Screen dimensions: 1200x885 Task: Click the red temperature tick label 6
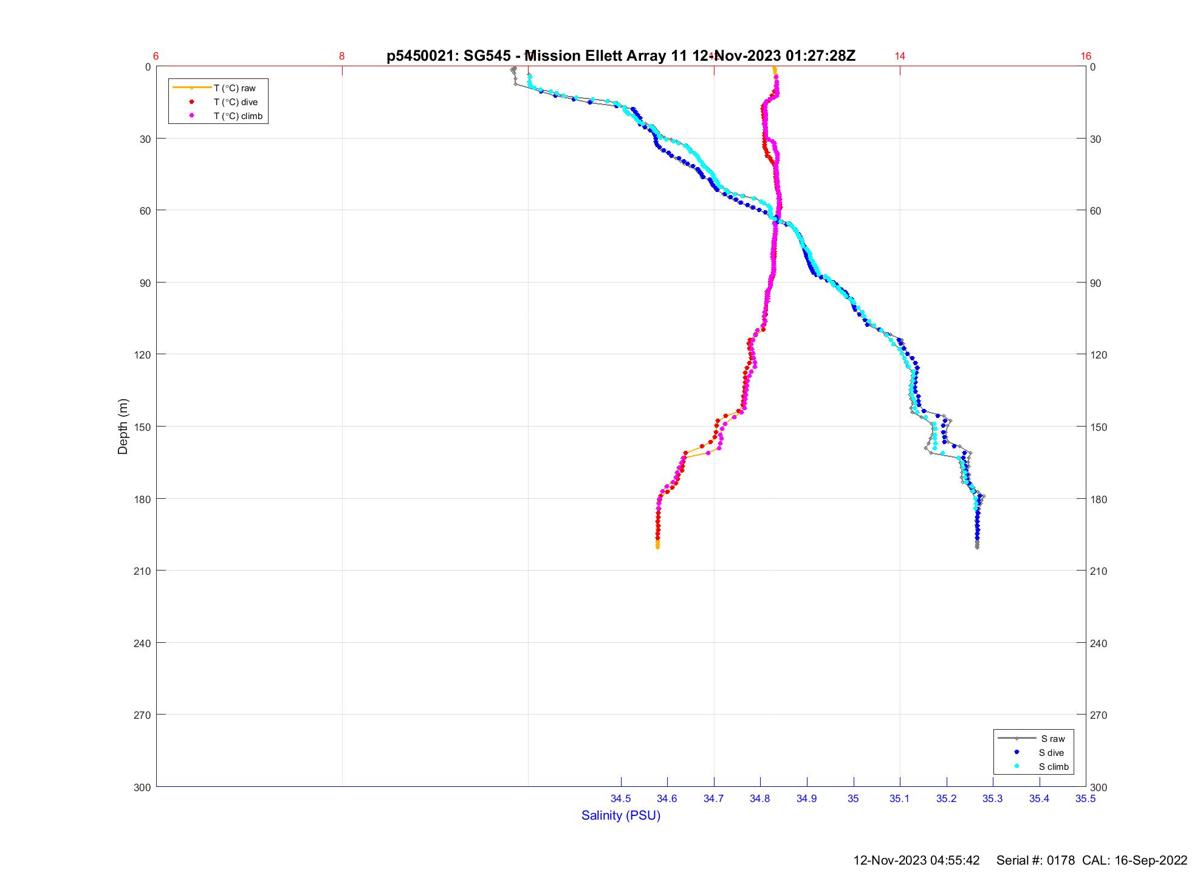coord(156,56)
